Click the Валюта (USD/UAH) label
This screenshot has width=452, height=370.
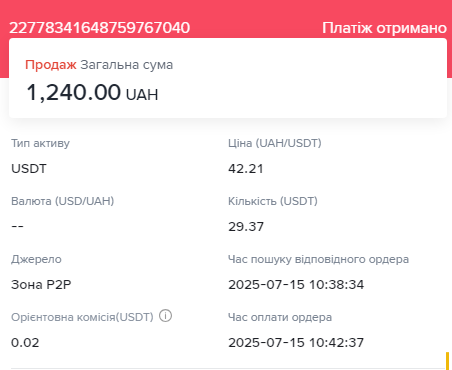[x=63, y=201]
